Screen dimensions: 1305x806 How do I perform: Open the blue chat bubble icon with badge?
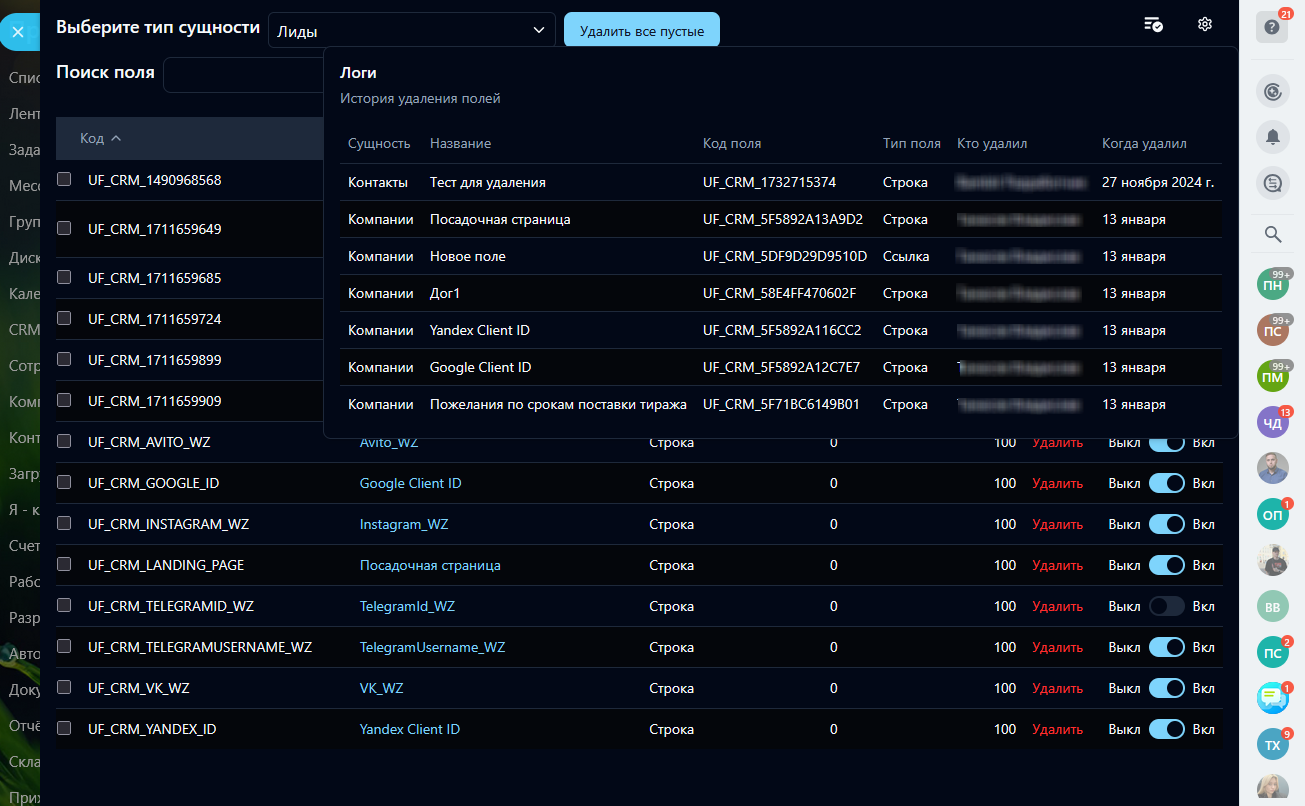(x=1272, y=697)
